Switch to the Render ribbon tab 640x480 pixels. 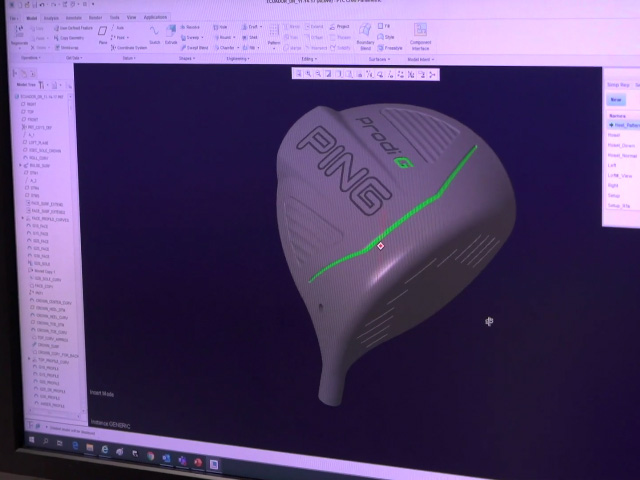tap(96, 18)
